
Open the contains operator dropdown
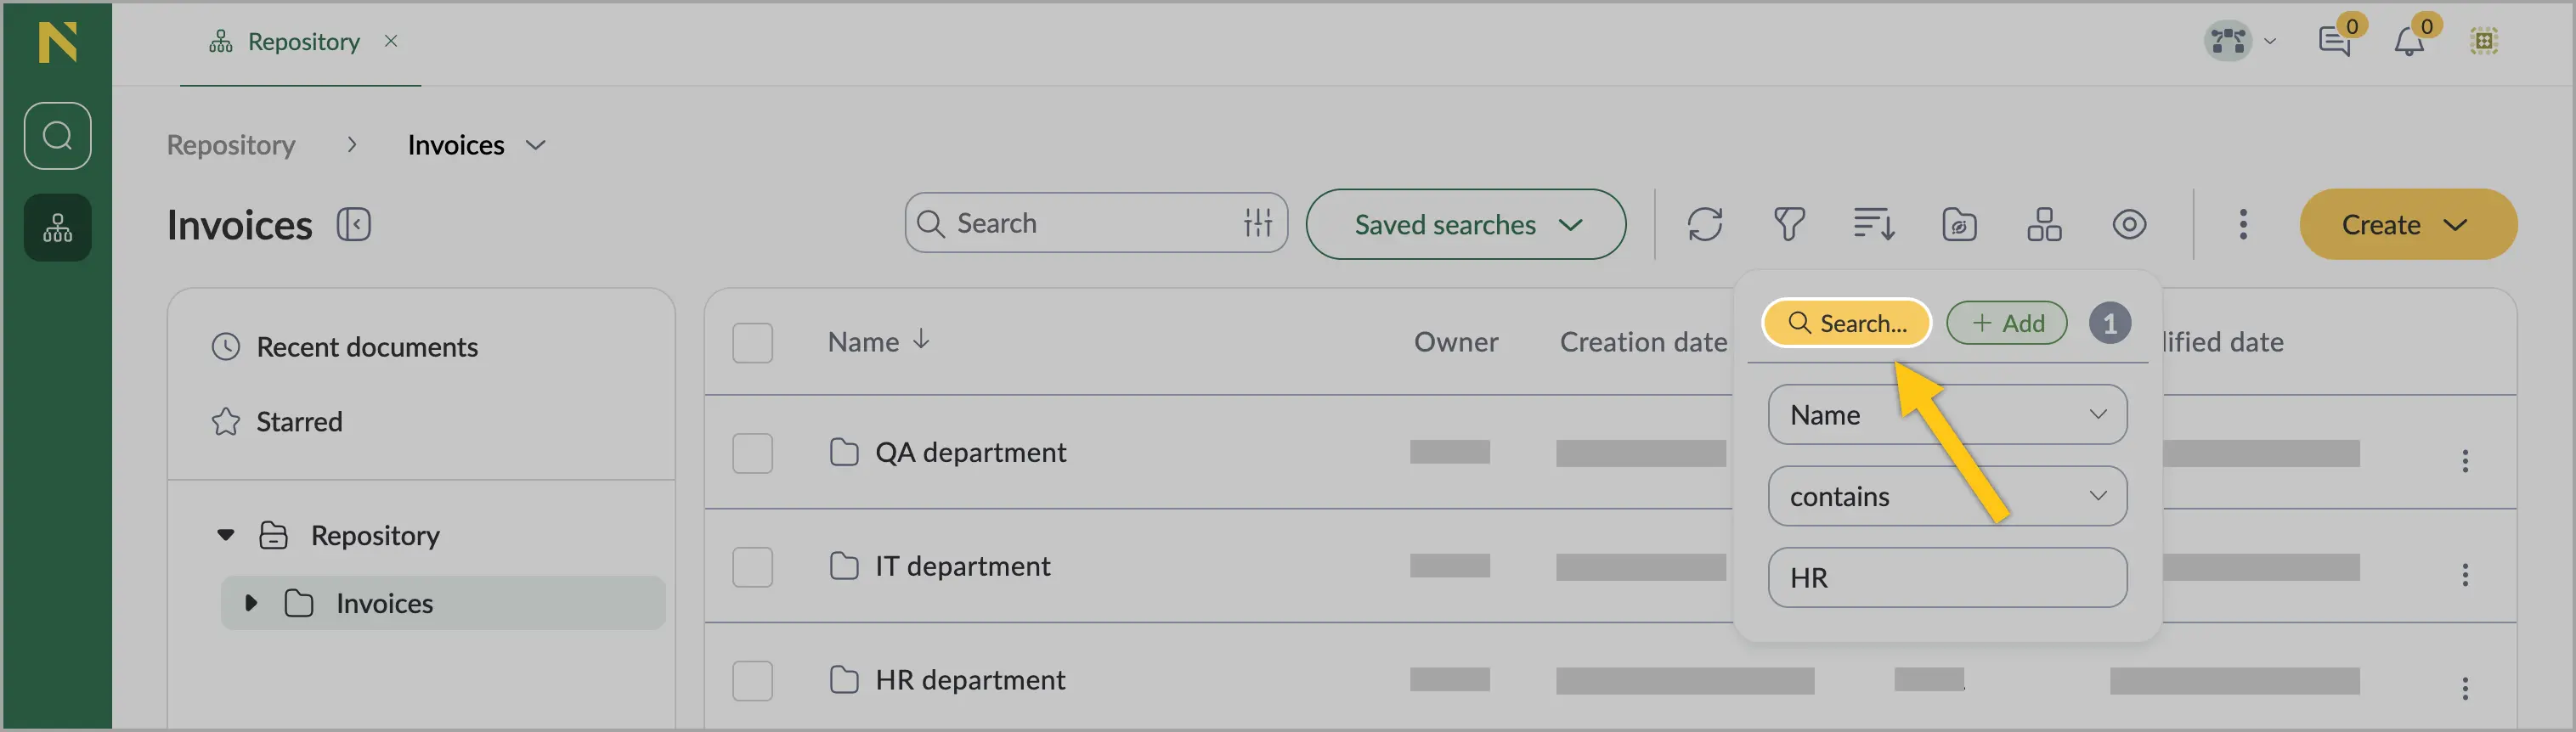tap(1947, 496)
